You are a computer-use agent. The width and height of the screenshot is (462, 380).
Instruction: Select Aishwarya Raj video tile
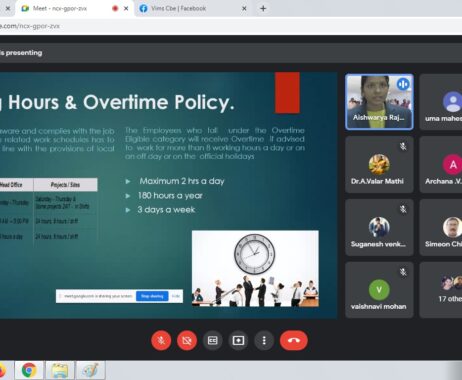pos(379,102)
